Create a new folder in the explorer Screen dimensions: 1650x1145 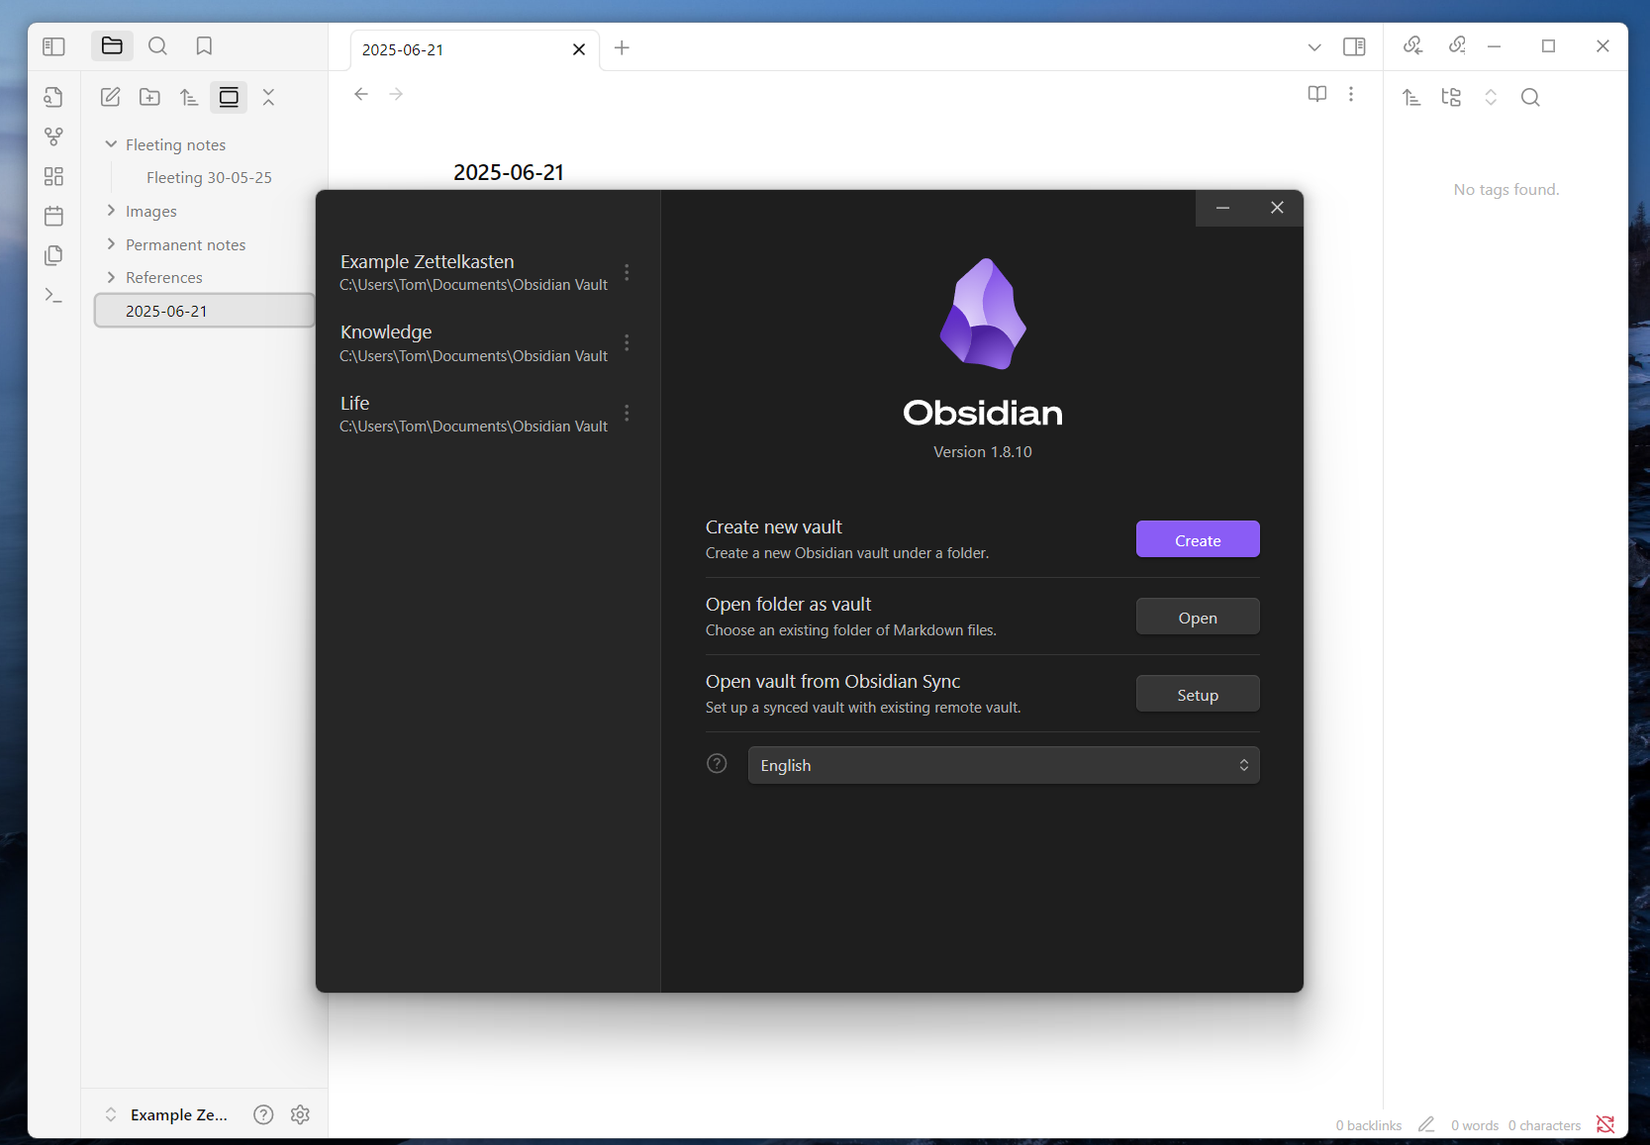(x=149, y=96)
